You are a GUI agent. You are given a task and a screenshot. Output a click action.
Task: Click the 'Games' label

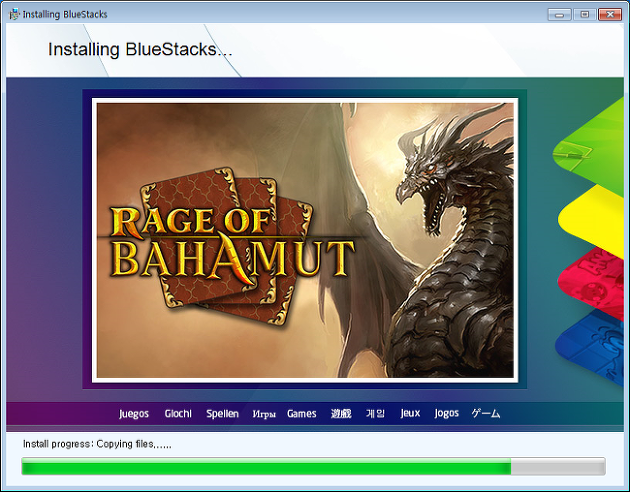click(301, 413)
